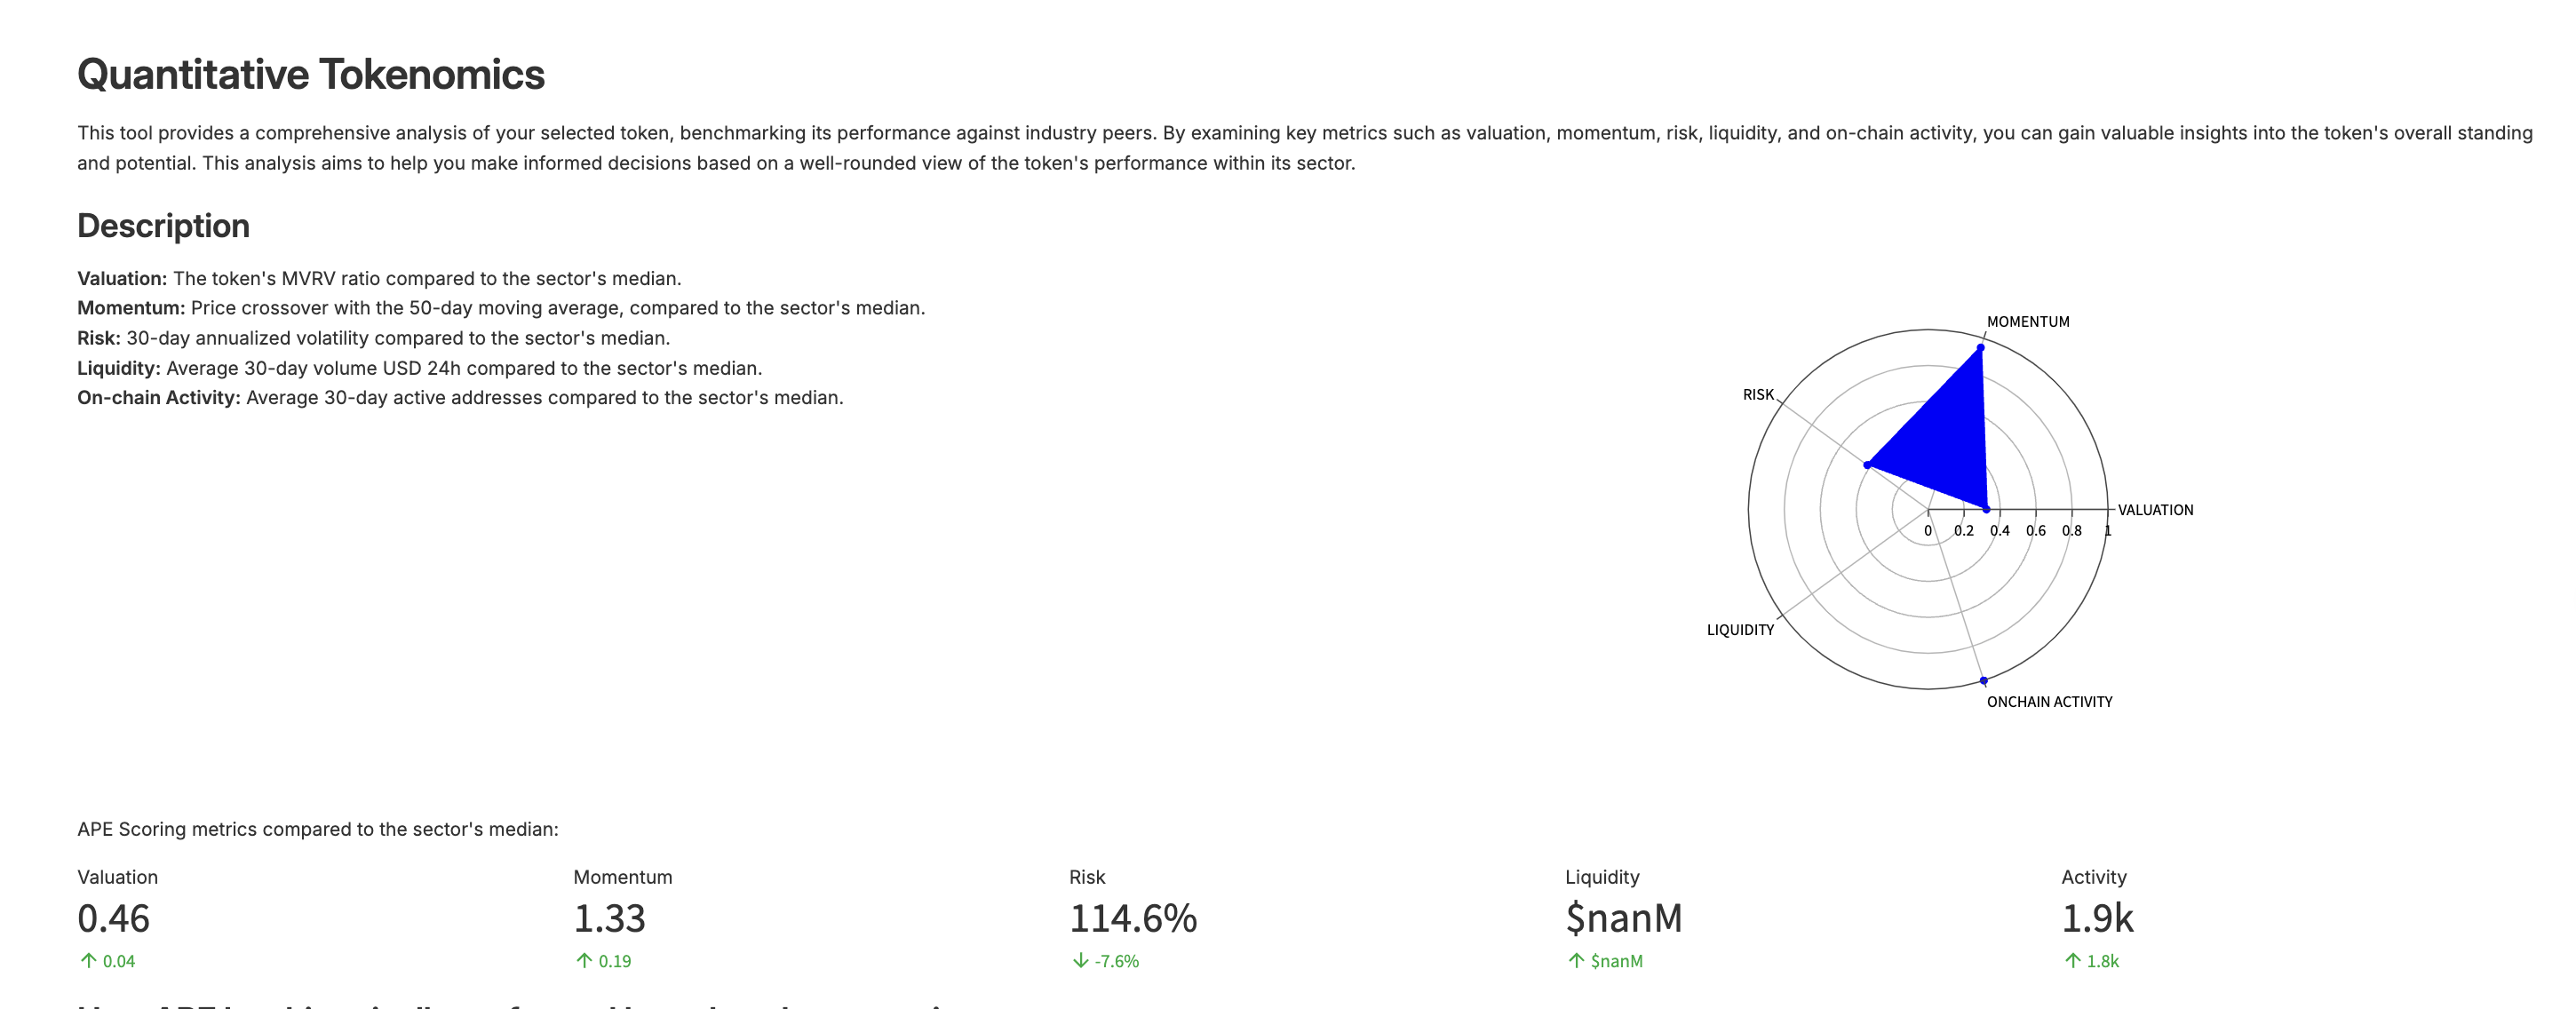The width and height of the screenshot is (2576, 1009).
Task: Click the Momentum data point on radar chart
Action: tap(1980, 348)
